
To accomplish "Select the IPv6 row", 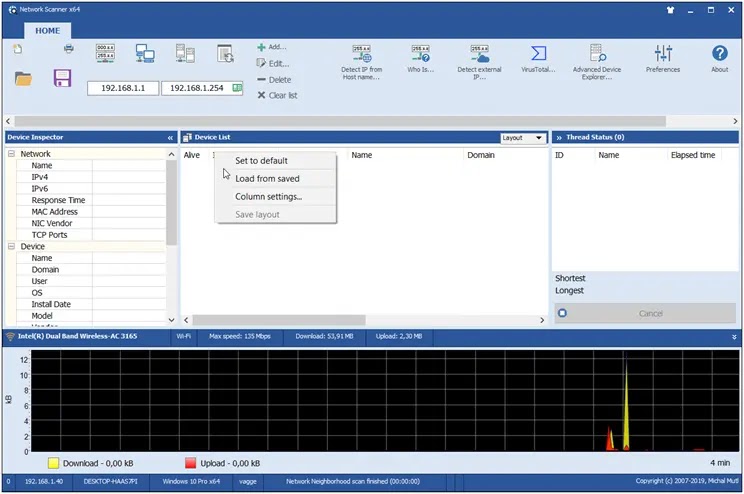I will click(91, 189).
